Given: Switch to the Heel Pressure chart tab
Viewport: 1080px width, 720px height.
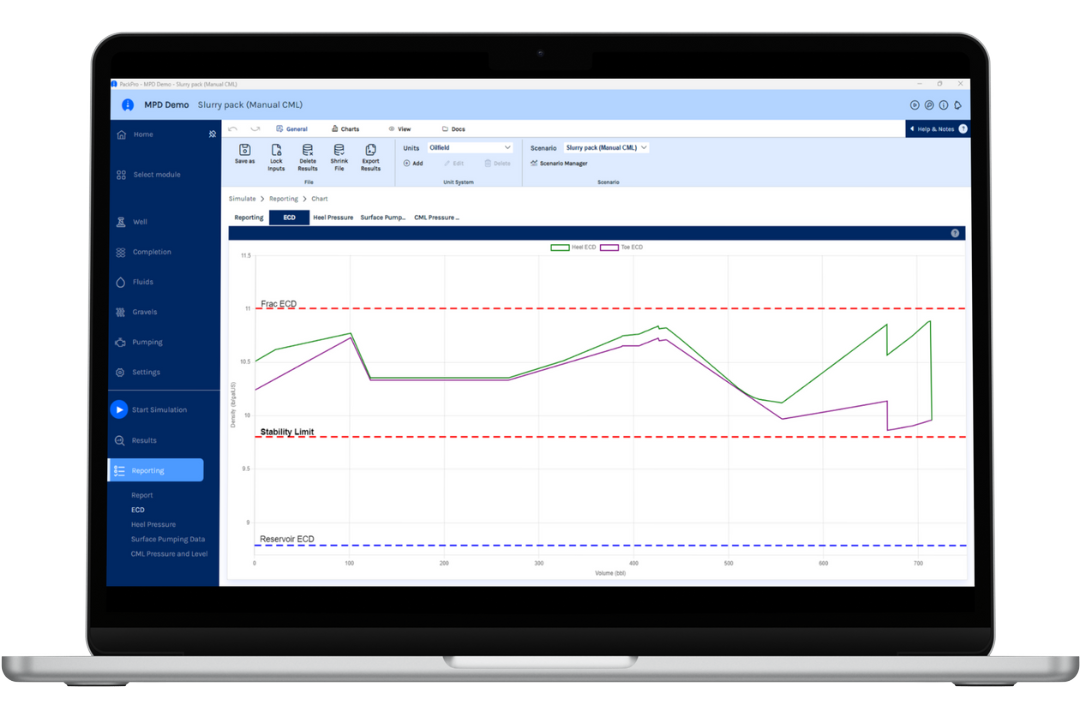Looking at the screenshot, I should point(333,218).
